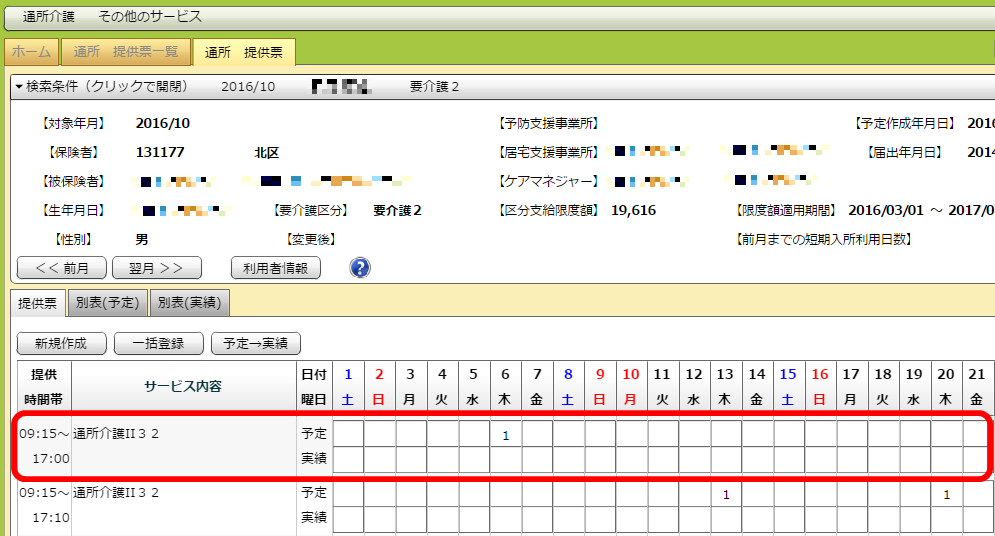Switch to the ホーム tab
The width and height of the screenshot is (995, 536).
point(31,52)
